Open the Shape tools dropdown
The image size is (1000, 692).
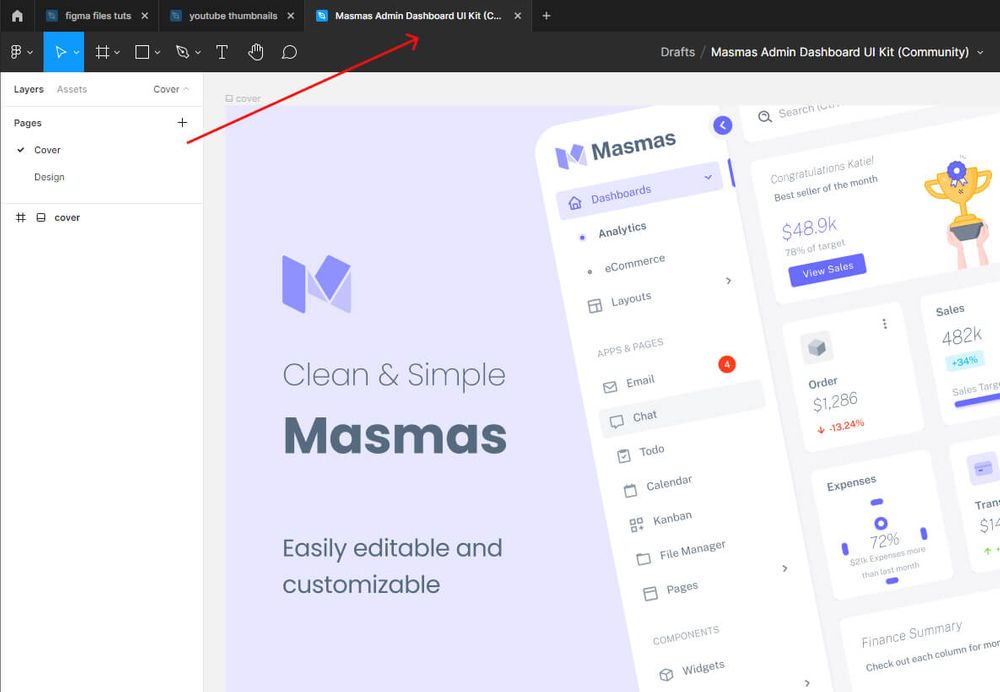[x=156, y=51]
